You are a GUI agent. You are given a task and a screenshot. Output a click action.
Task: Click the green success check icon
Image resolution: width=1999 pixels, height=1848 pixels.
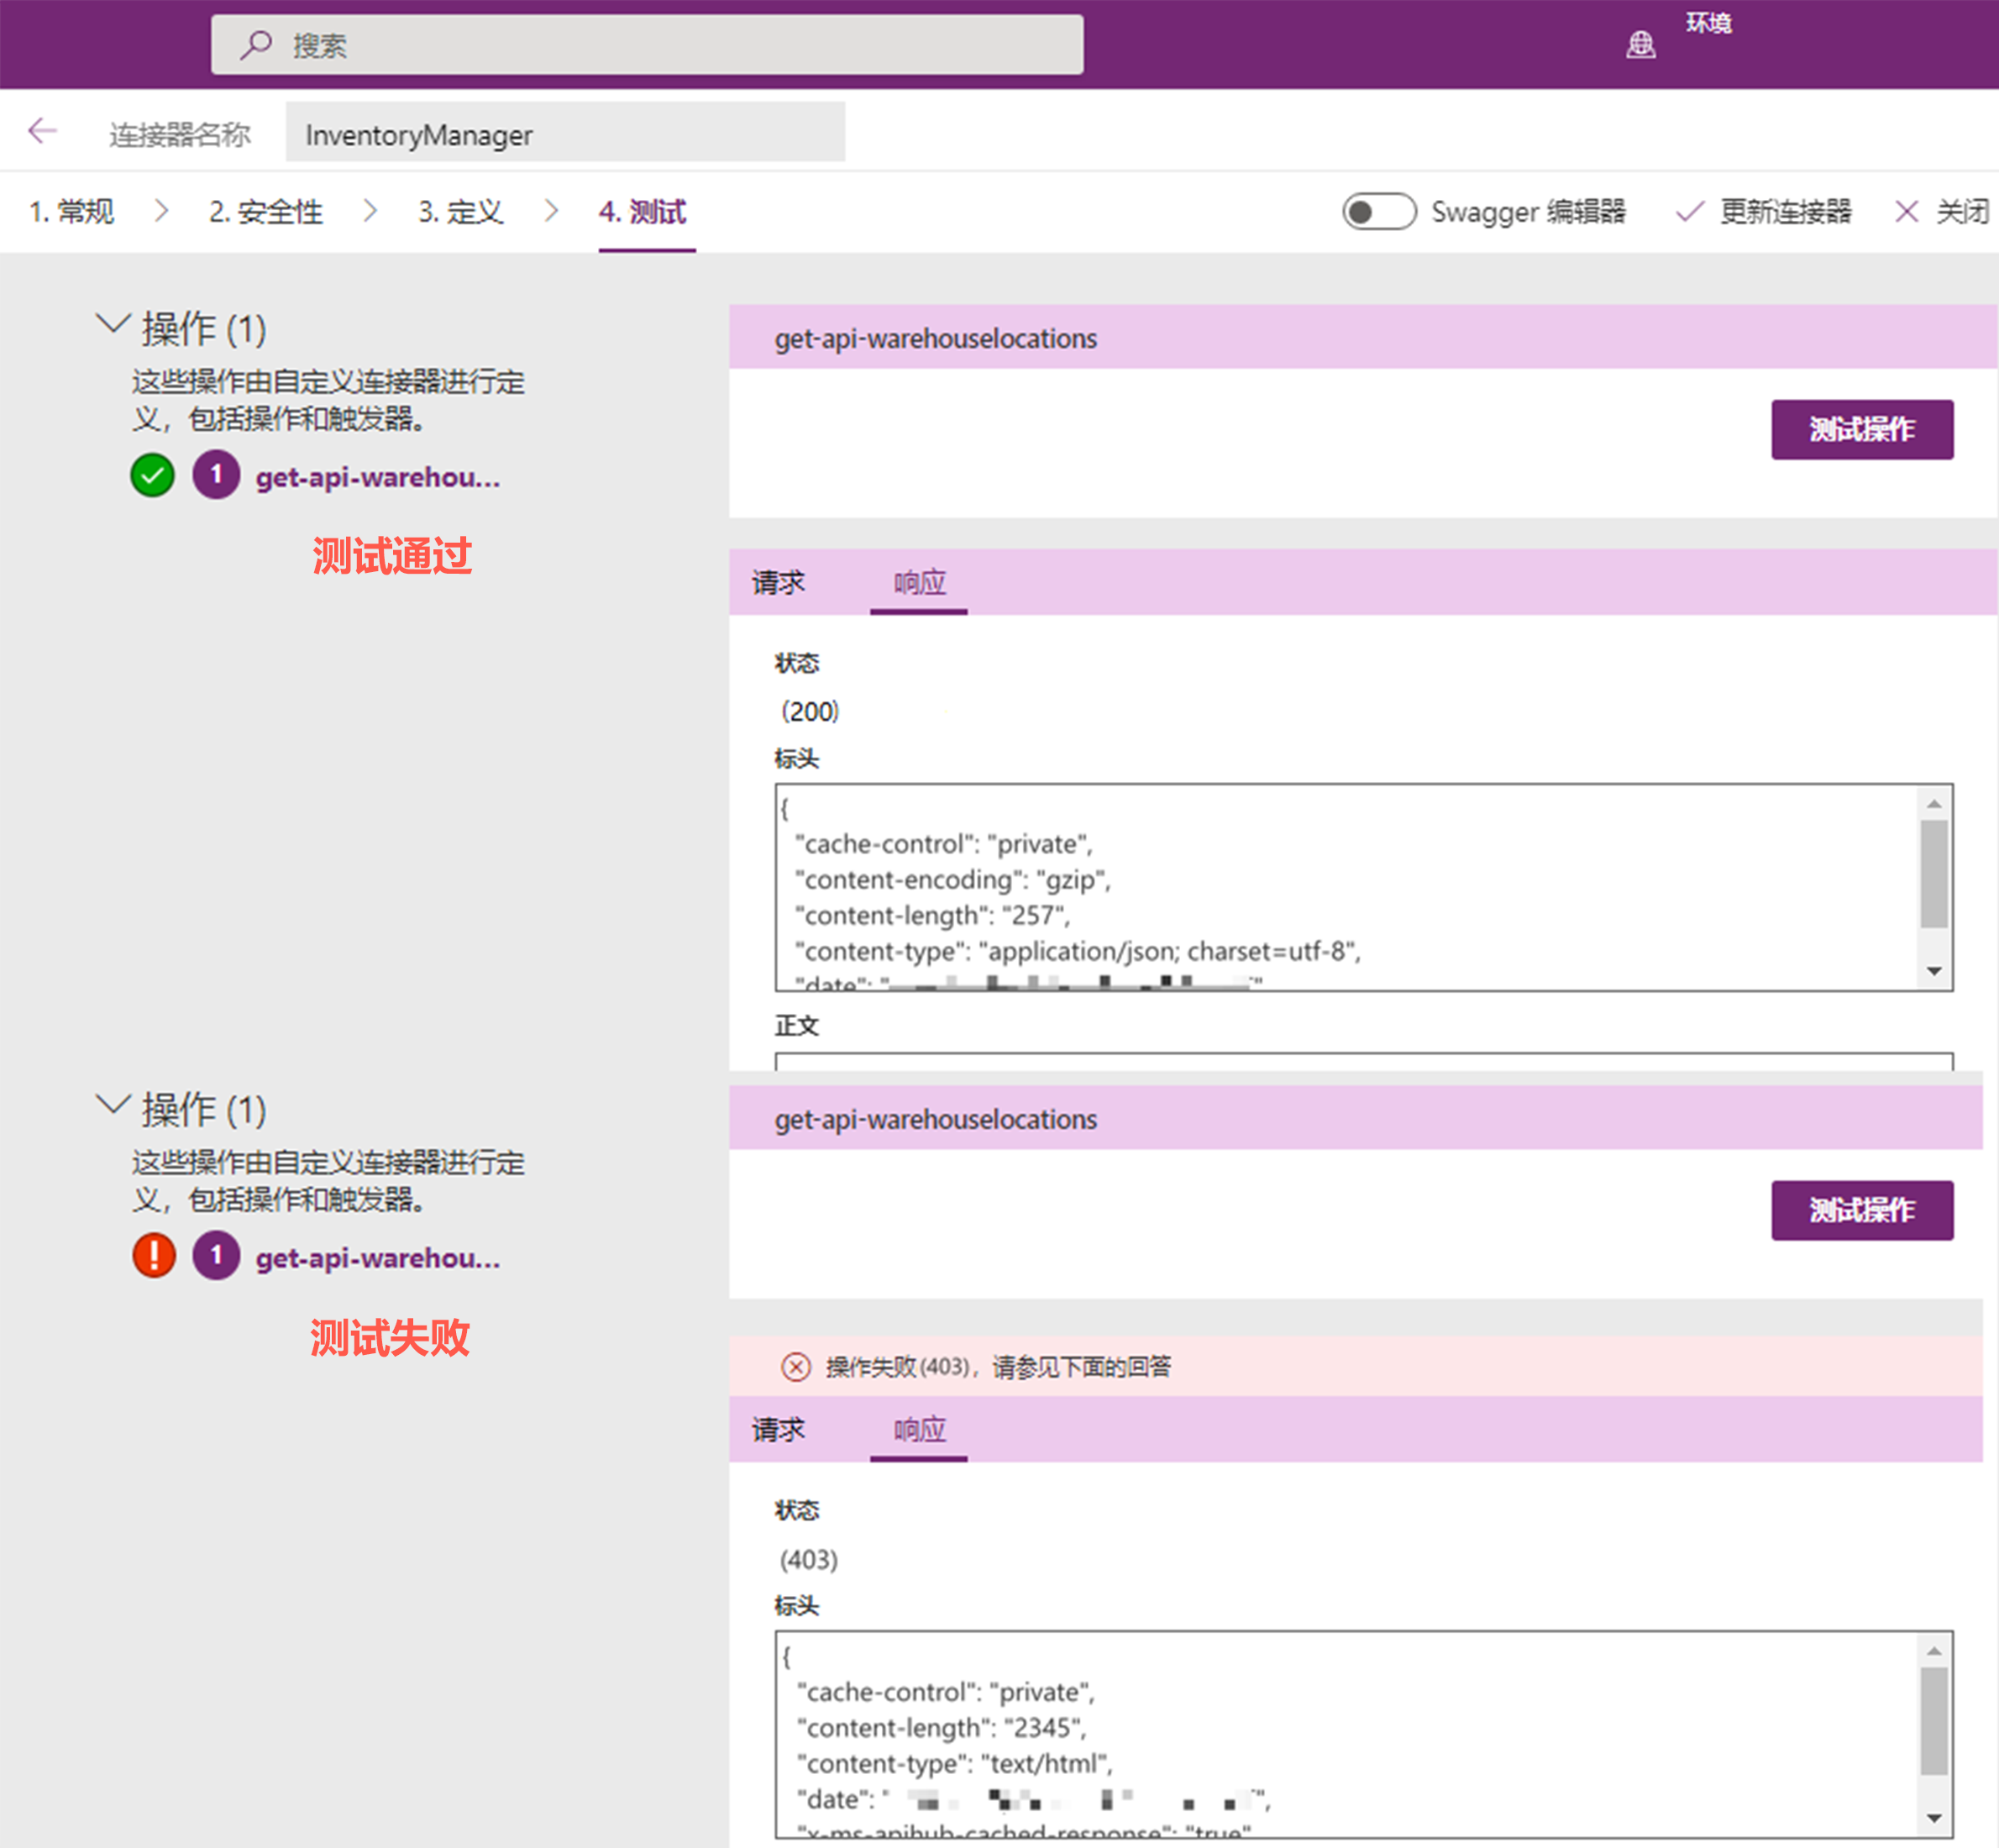point(153,476)
